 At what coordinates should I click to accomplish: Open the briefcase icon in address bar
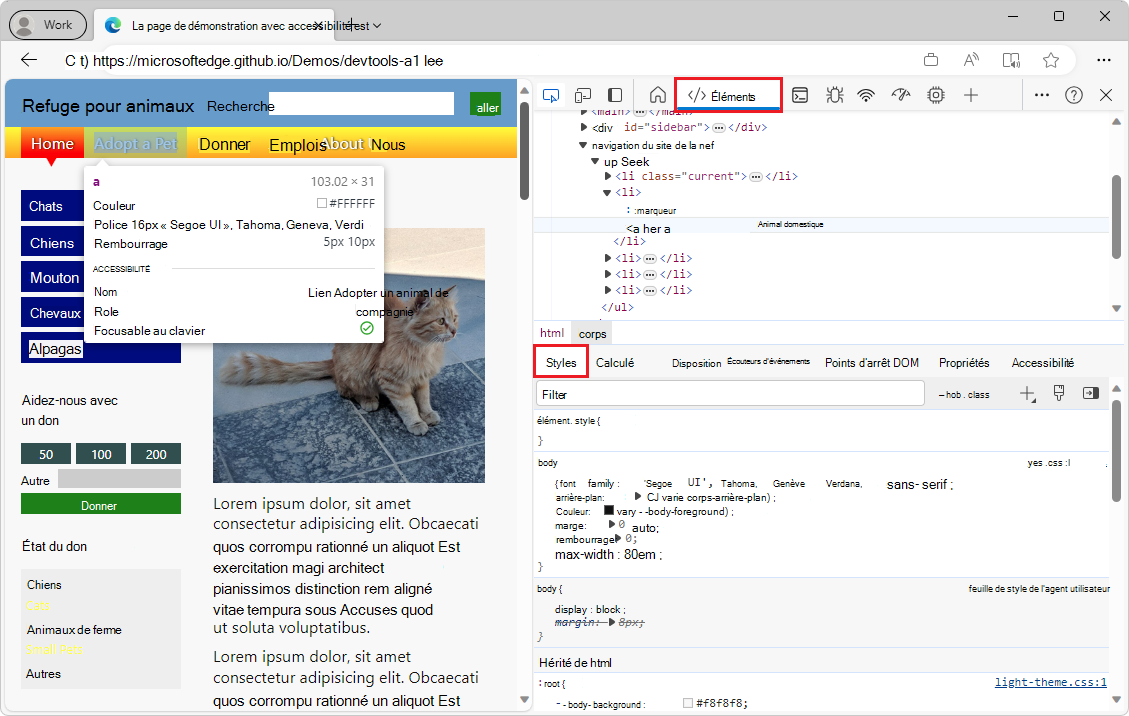pos(931,61)
